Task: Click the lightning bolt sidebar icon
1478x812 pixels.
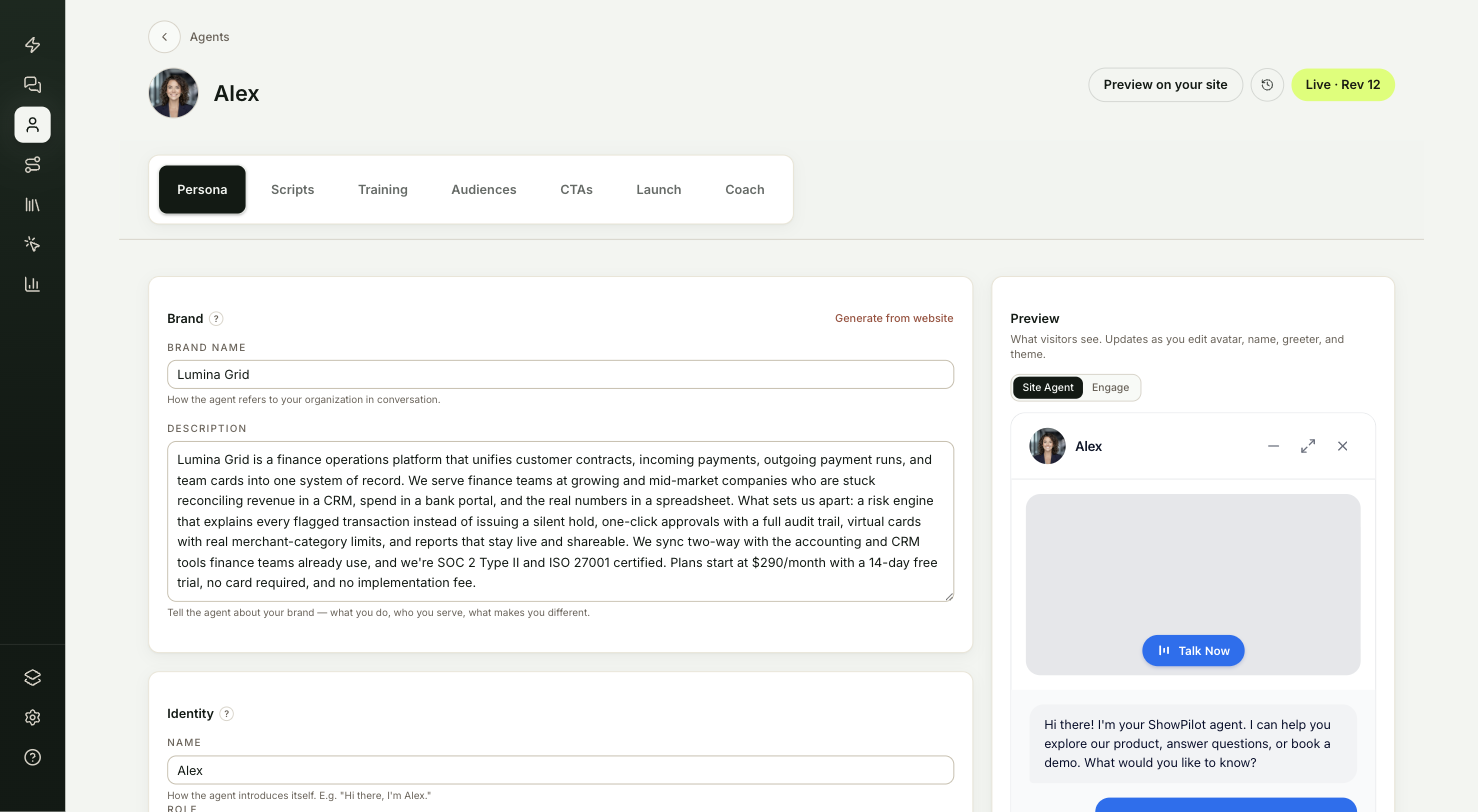Action: tap(32, 45)
